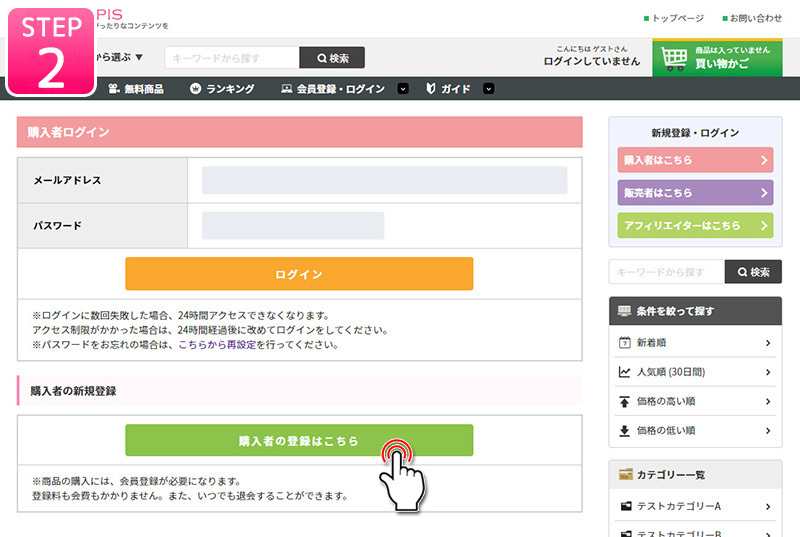Image resolution: width=800 pixels, height=537 pixels.
Task: Click the down-arrow icon for 価格の低い順
Action: [624, 431]
